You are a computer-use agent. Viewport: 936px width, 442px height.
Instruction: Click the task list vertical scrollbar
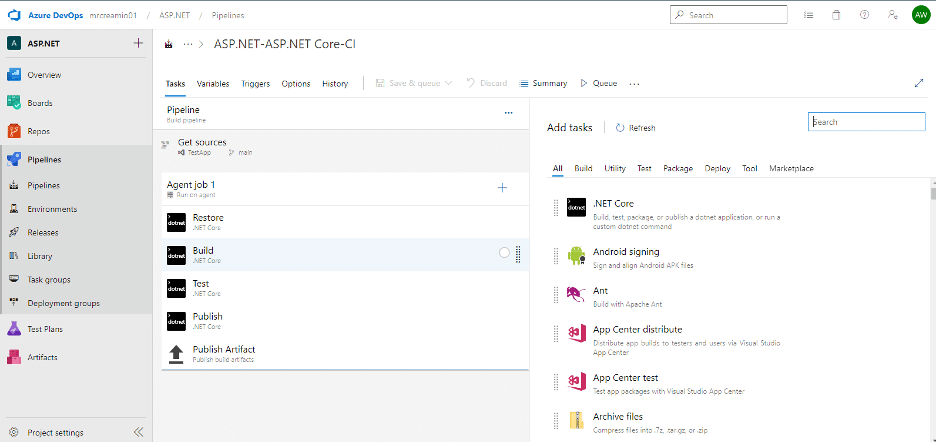[x=932, y=193]
